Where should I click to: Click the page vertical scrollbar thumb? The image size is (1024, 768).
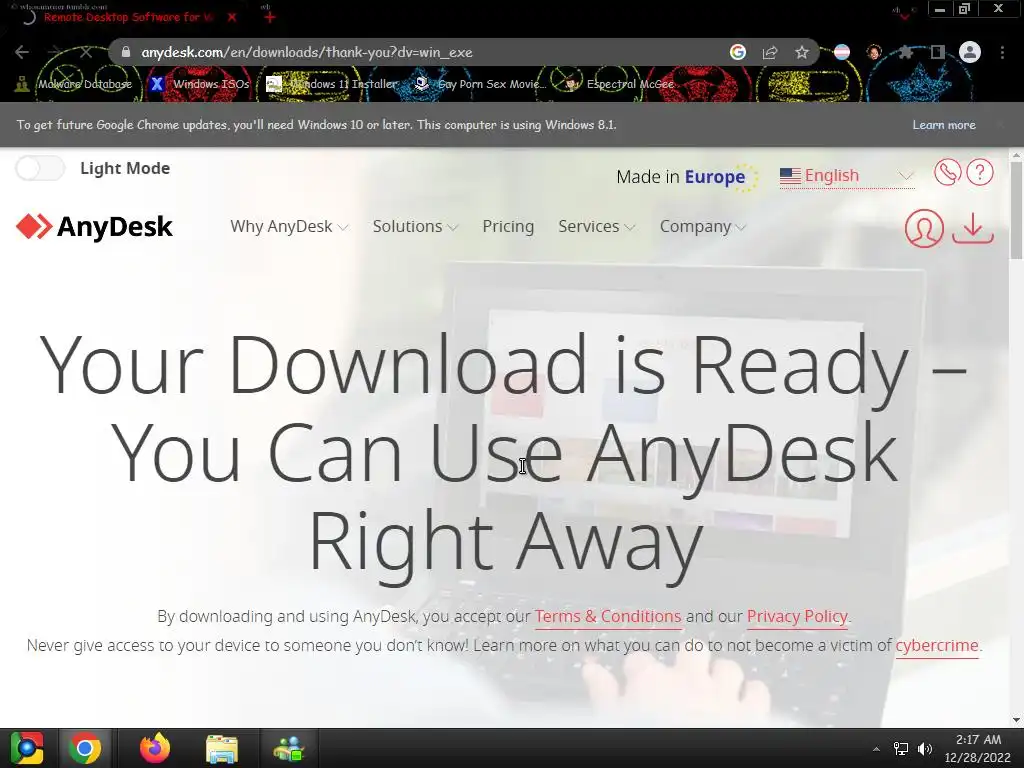point(1016,209)
